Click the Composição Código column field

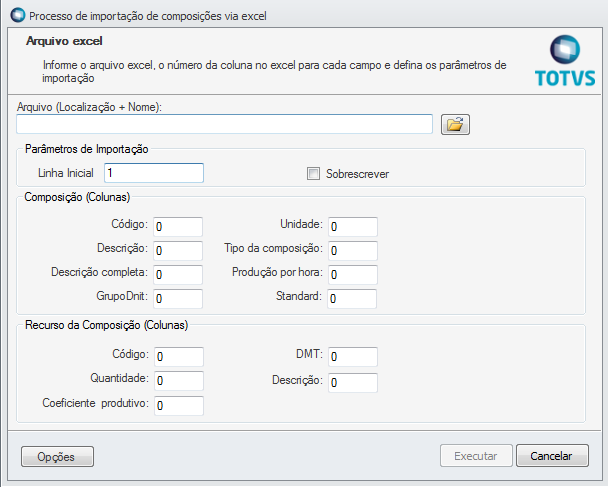tap(178, 226)
